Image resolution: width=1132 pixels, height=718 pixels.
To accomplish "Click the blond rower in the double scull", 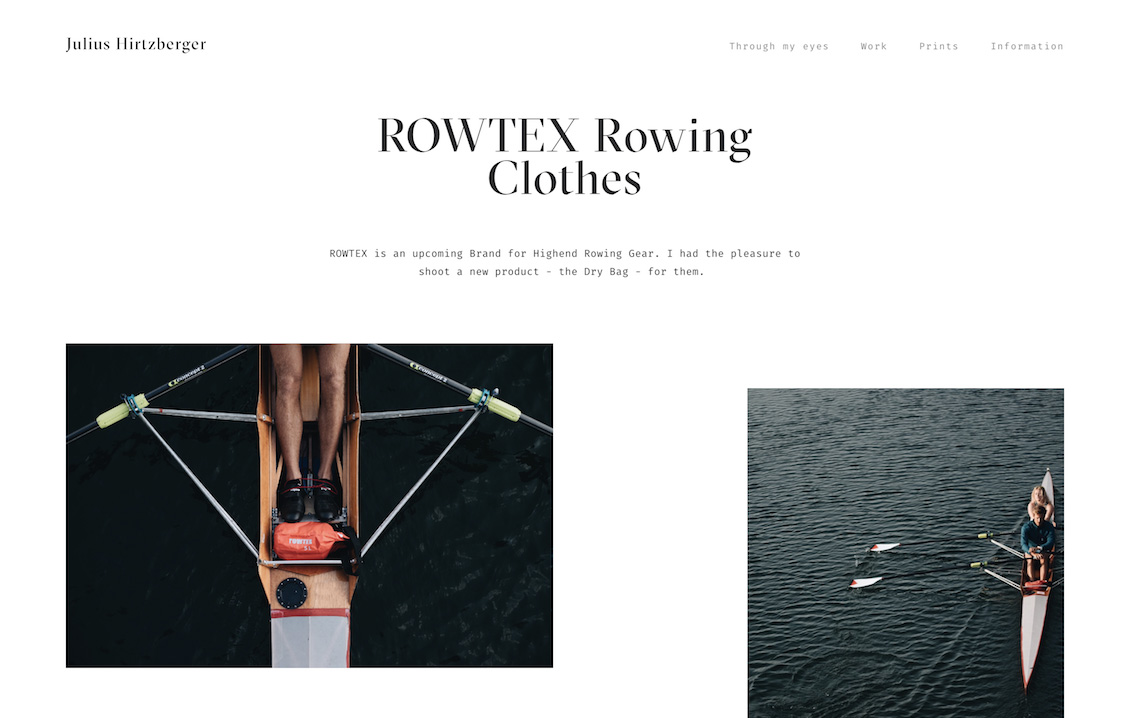I will [x=1040, y=501].
